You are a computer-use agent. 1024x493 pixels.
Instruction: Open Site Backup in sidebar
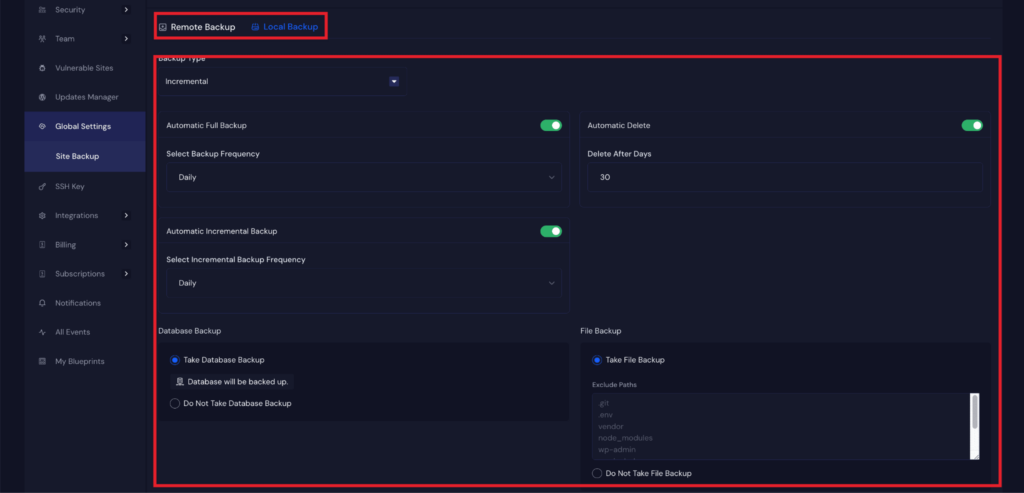(x=77, y=156)
